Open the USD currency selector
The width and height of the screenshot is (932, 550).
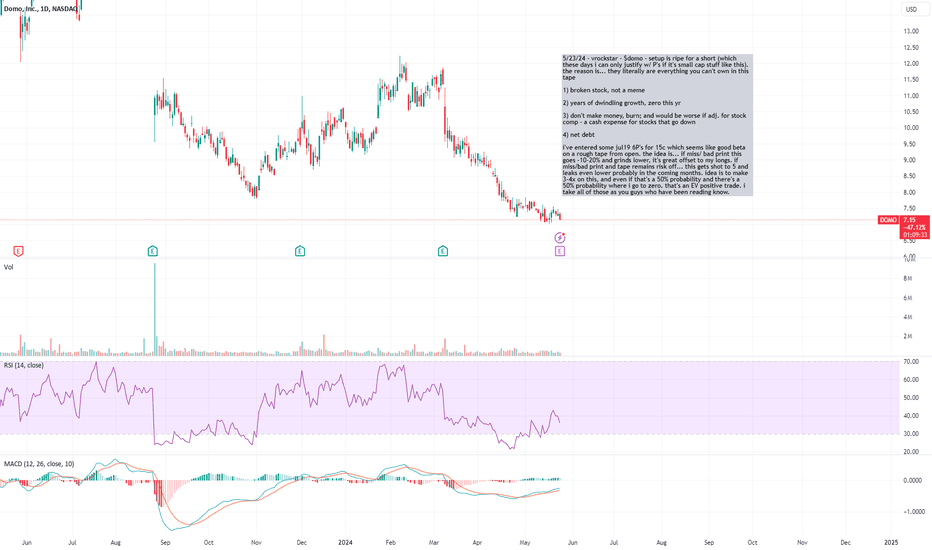911,9
